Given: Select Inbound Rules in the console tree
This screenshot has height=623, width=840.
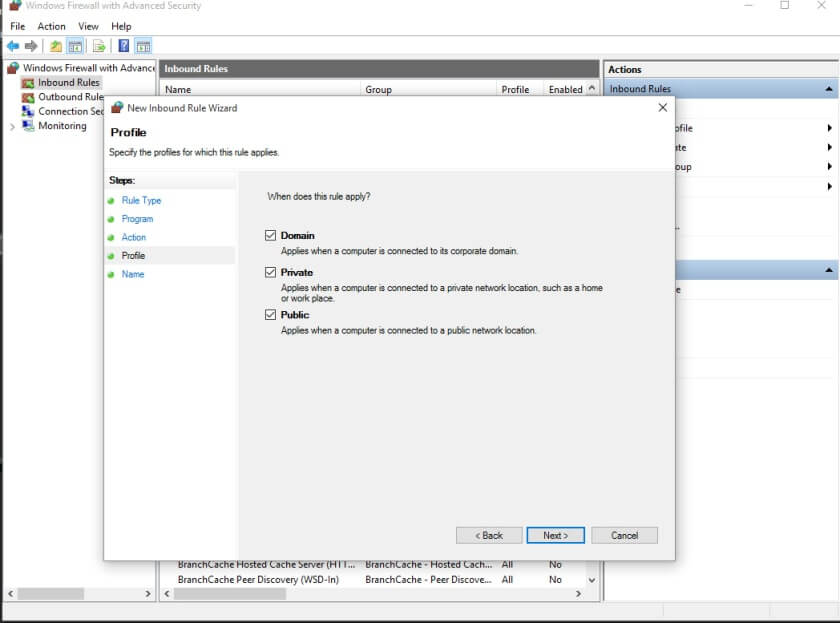Looking at the screenshot, I should click(68, 83).
